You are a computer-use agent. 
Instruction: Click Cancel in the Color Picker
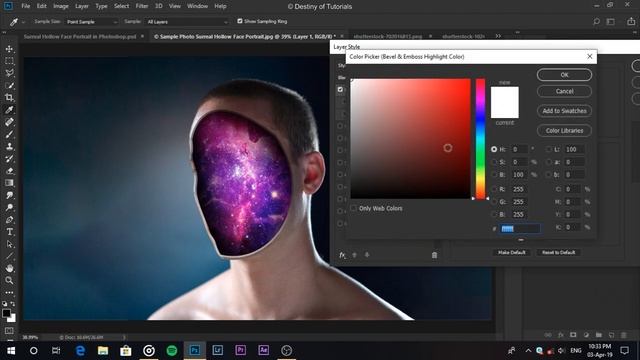click(564, 91)
